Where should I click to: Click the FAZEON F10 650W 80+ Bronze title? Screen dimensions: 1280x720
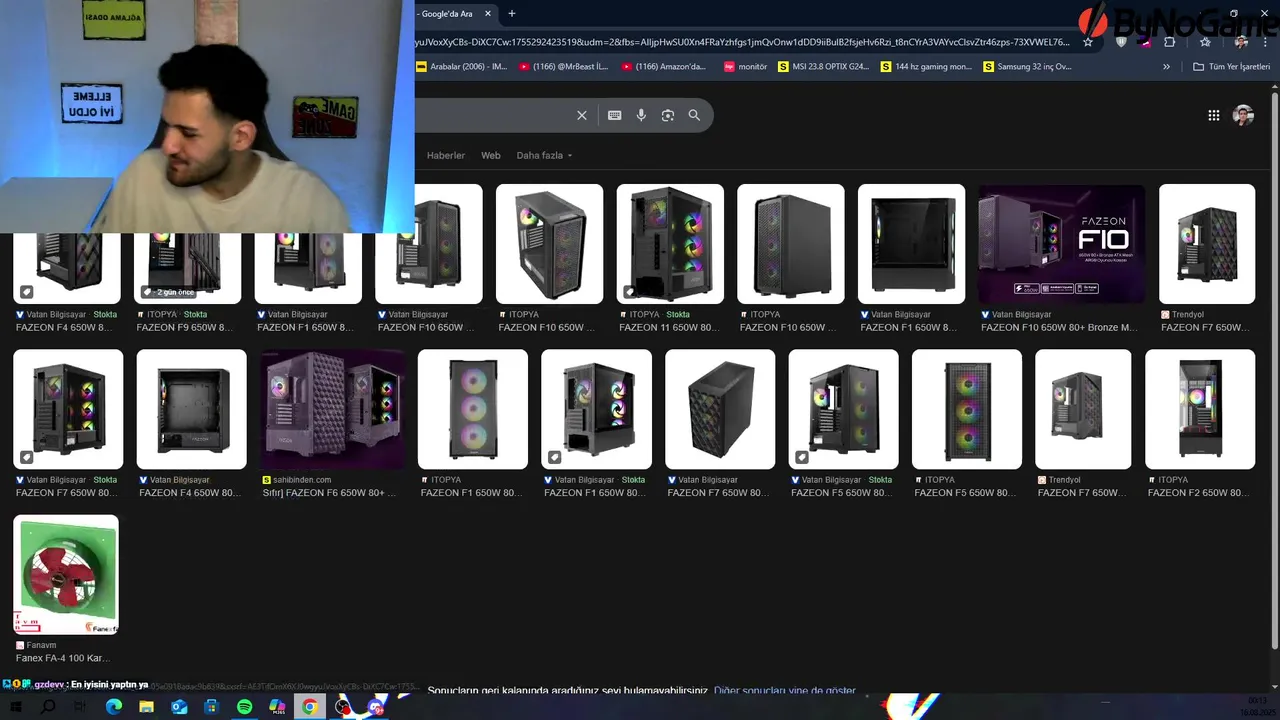[1059, 327]
